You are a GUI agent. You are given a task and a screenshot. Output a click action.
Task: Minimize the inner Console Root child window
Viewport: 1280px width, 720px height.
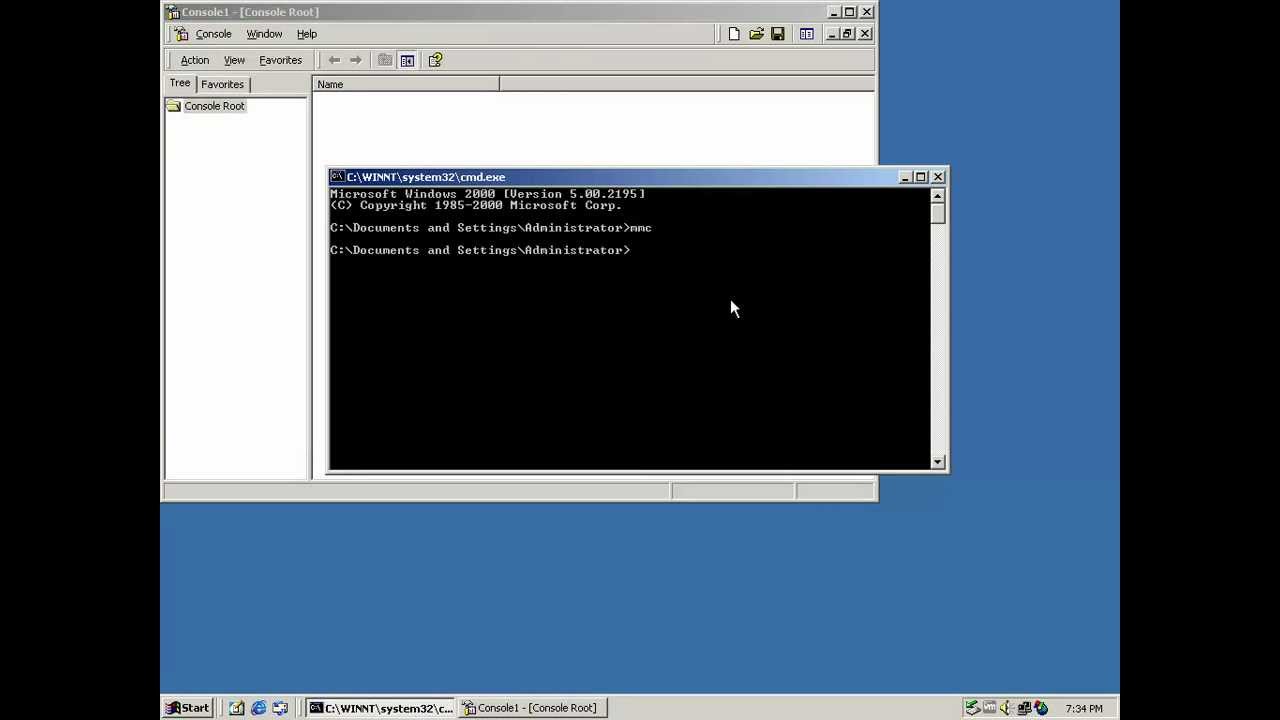830,34
